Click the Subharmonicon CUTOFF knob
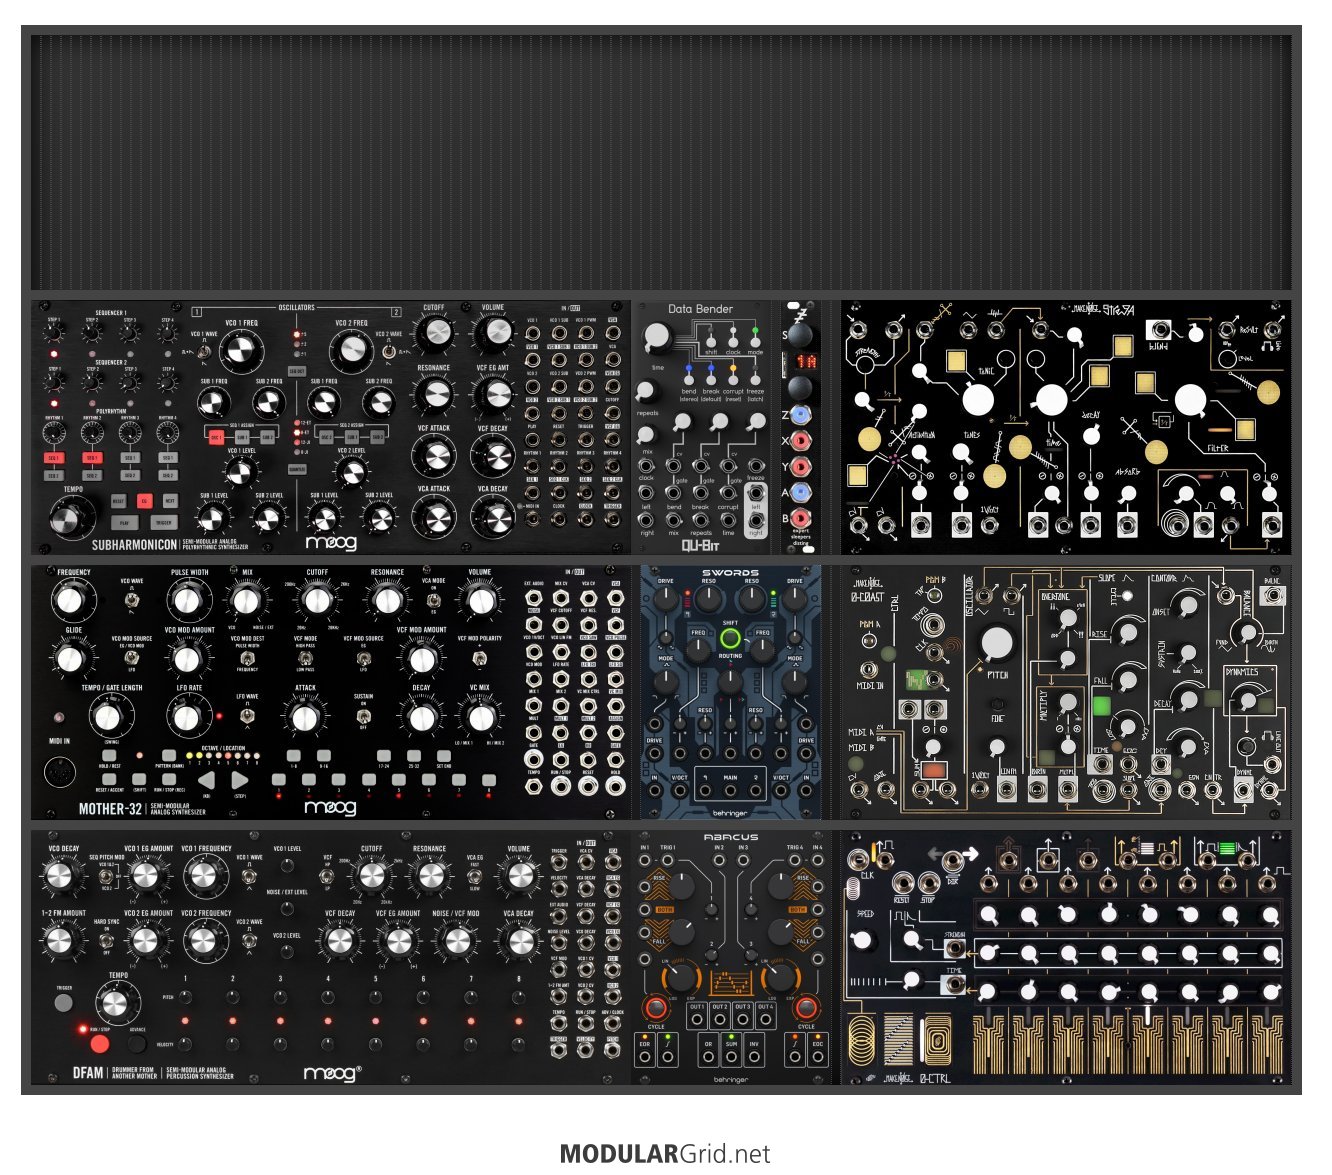Image resolution: width=1332 pixels, height=1175 pixels. tap(434, 333)
